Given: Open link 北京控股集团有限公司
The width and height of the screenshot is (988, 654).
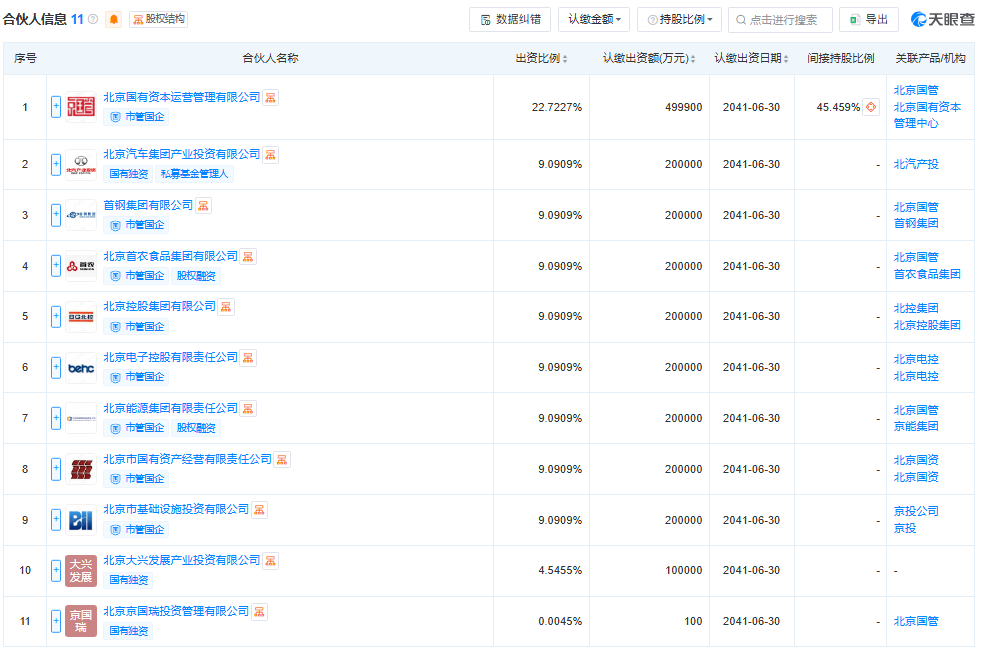Looking at the screenshot, I should pyautogui.click(x=159, y=306).
